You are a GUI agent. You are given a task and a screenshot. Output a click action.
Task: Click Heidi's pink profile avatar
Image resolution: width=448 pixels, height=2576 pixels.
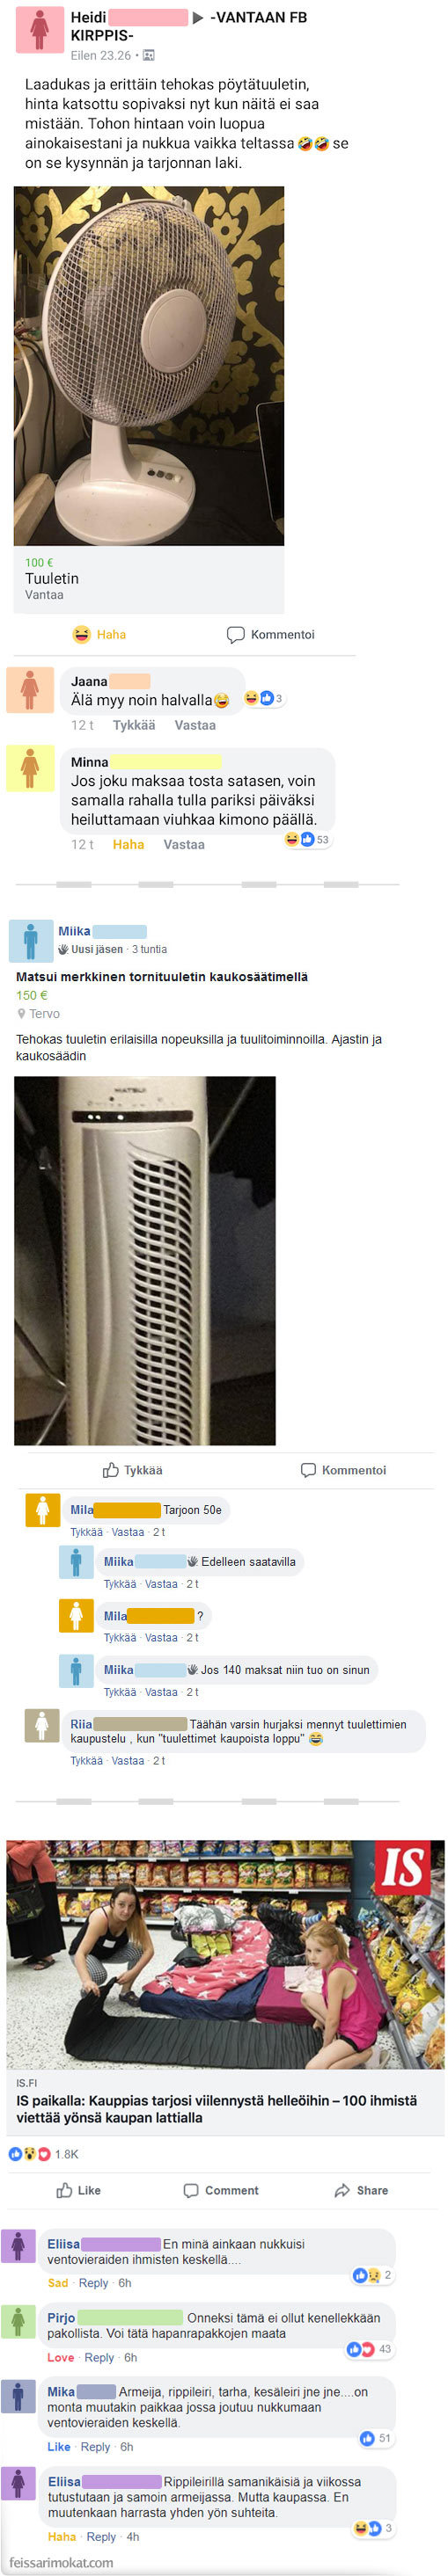coord(39,29)
